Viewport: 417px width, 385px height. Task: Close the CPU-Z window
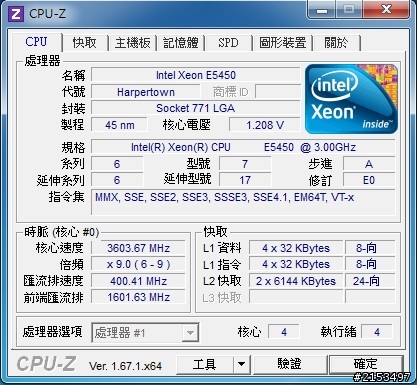(386, 10)
